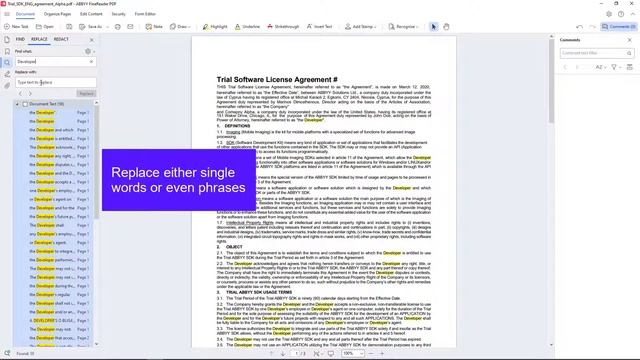
Task: Select the Underline tool
Action: [x=247, y=27]
